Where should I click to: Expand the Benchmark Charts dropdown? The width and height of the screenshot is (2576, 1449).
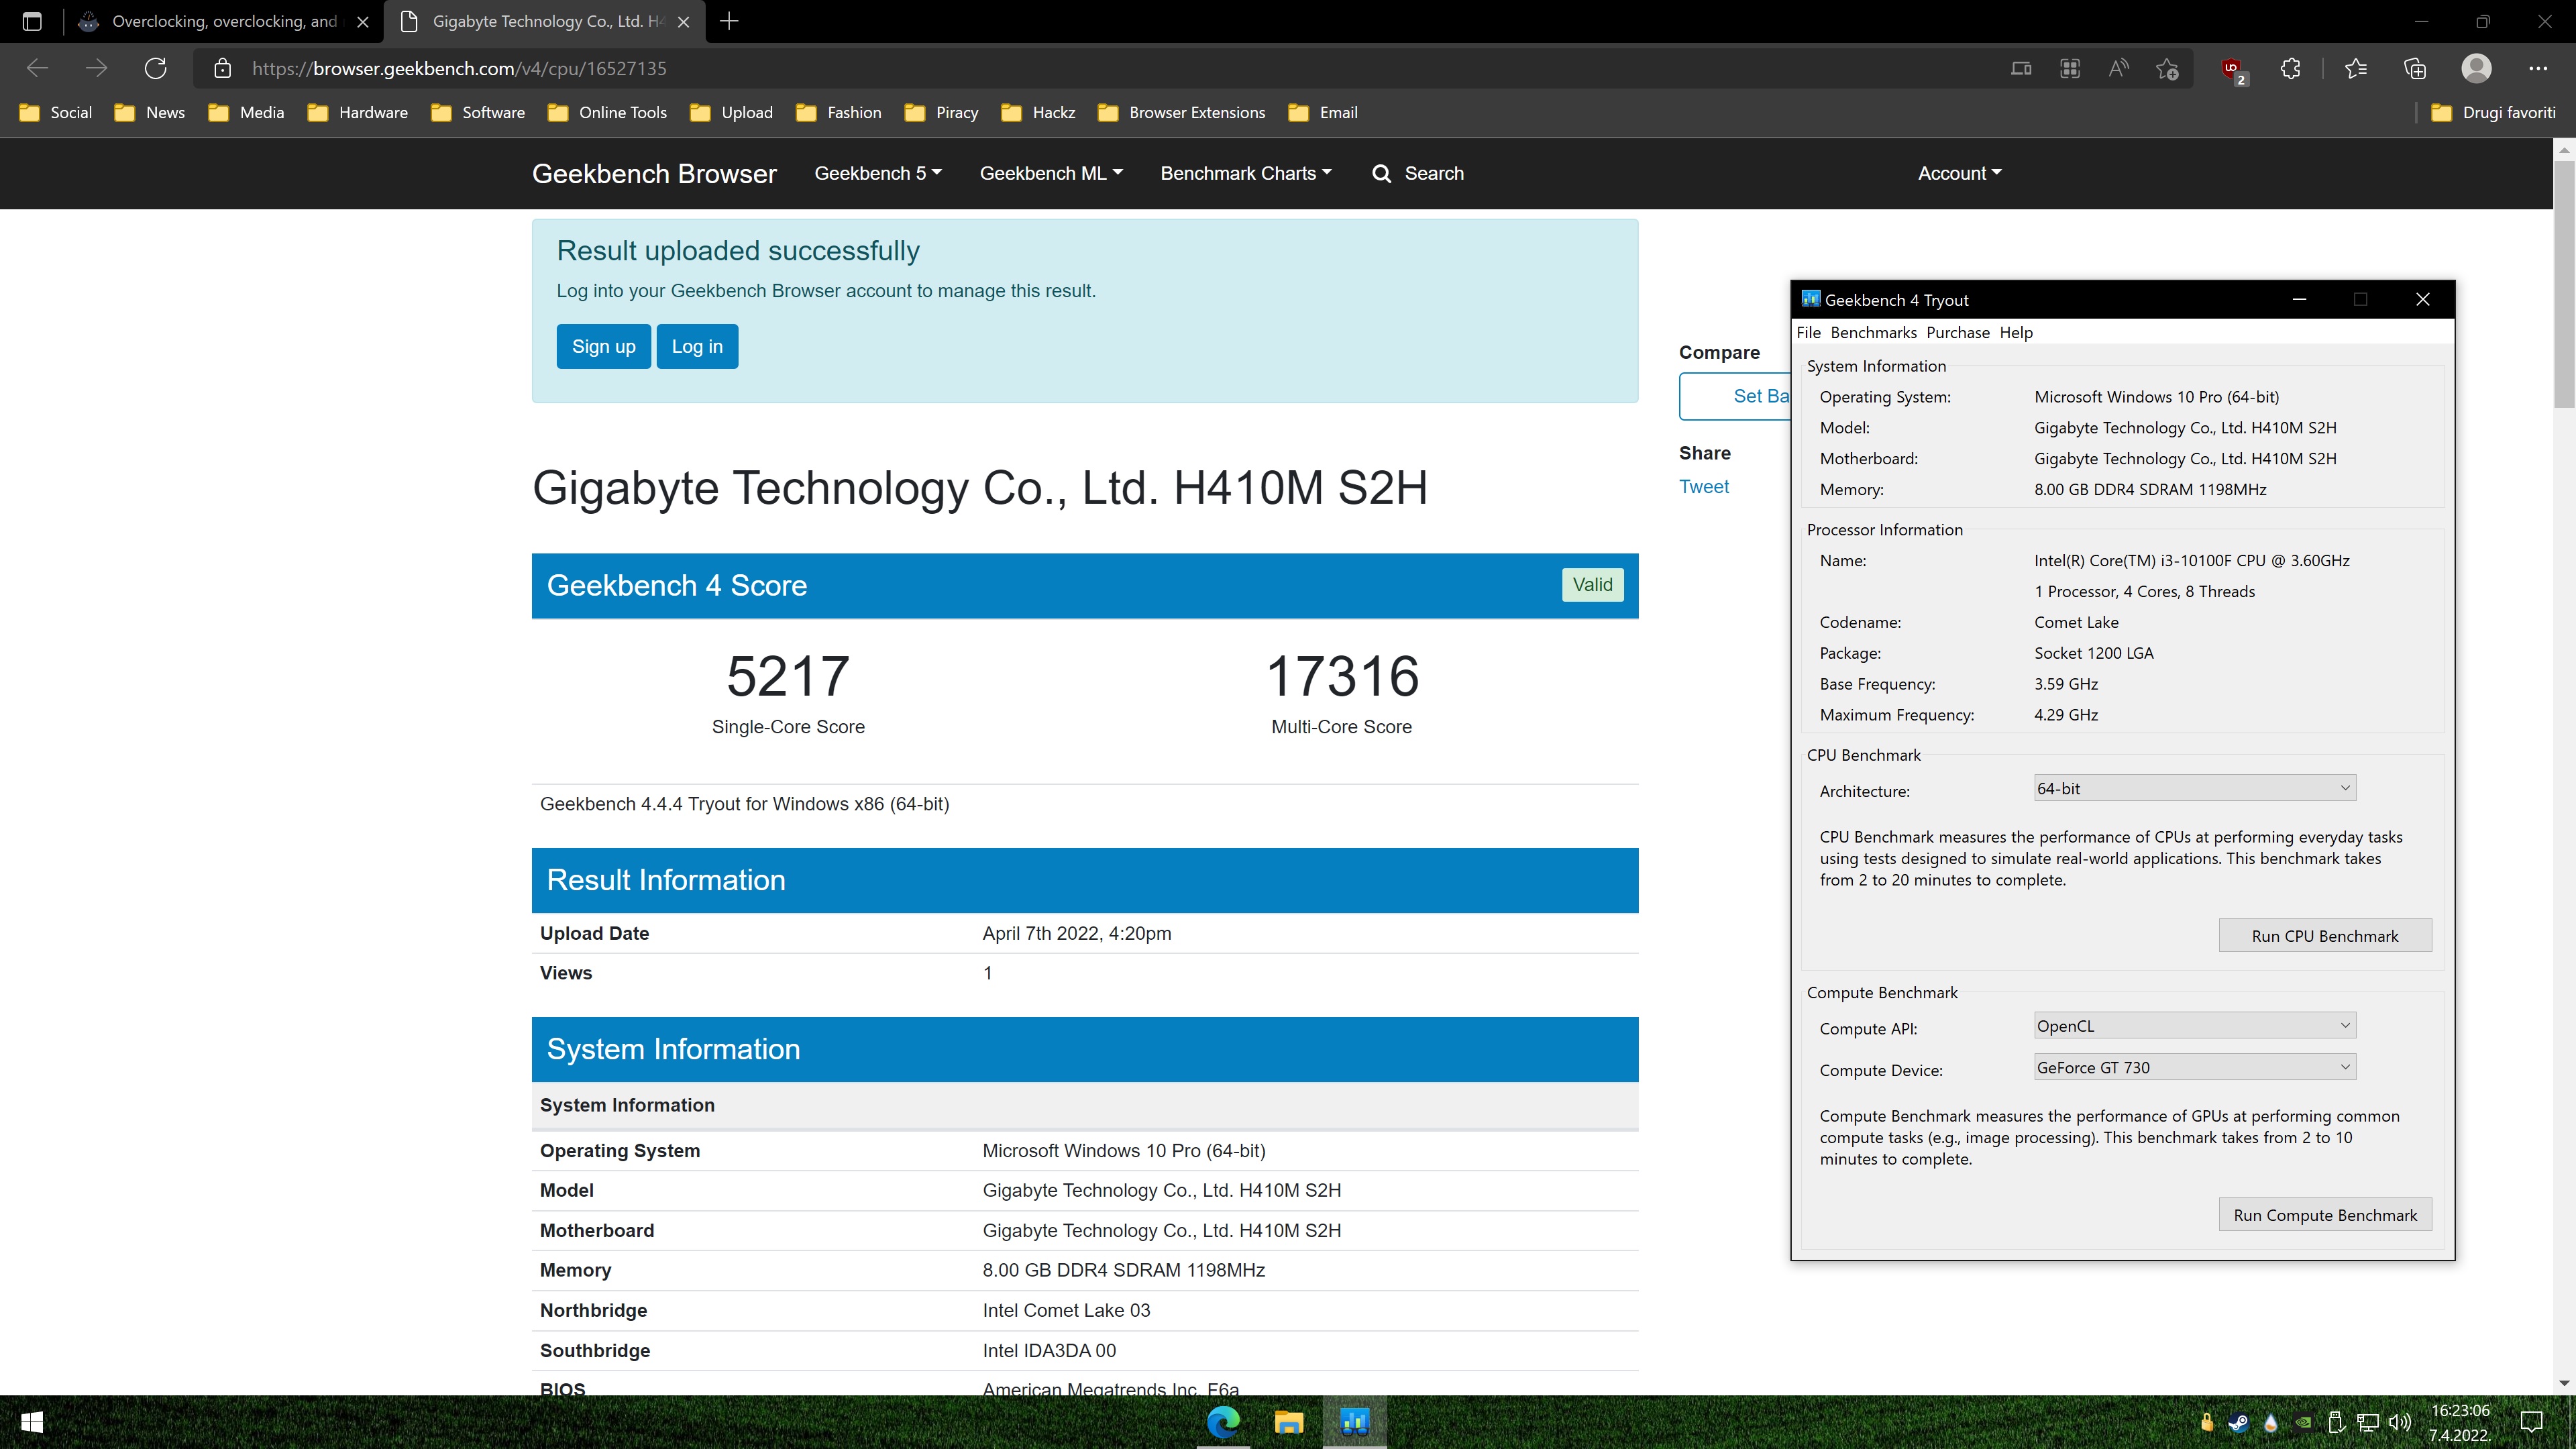(x=1246, y=173)
